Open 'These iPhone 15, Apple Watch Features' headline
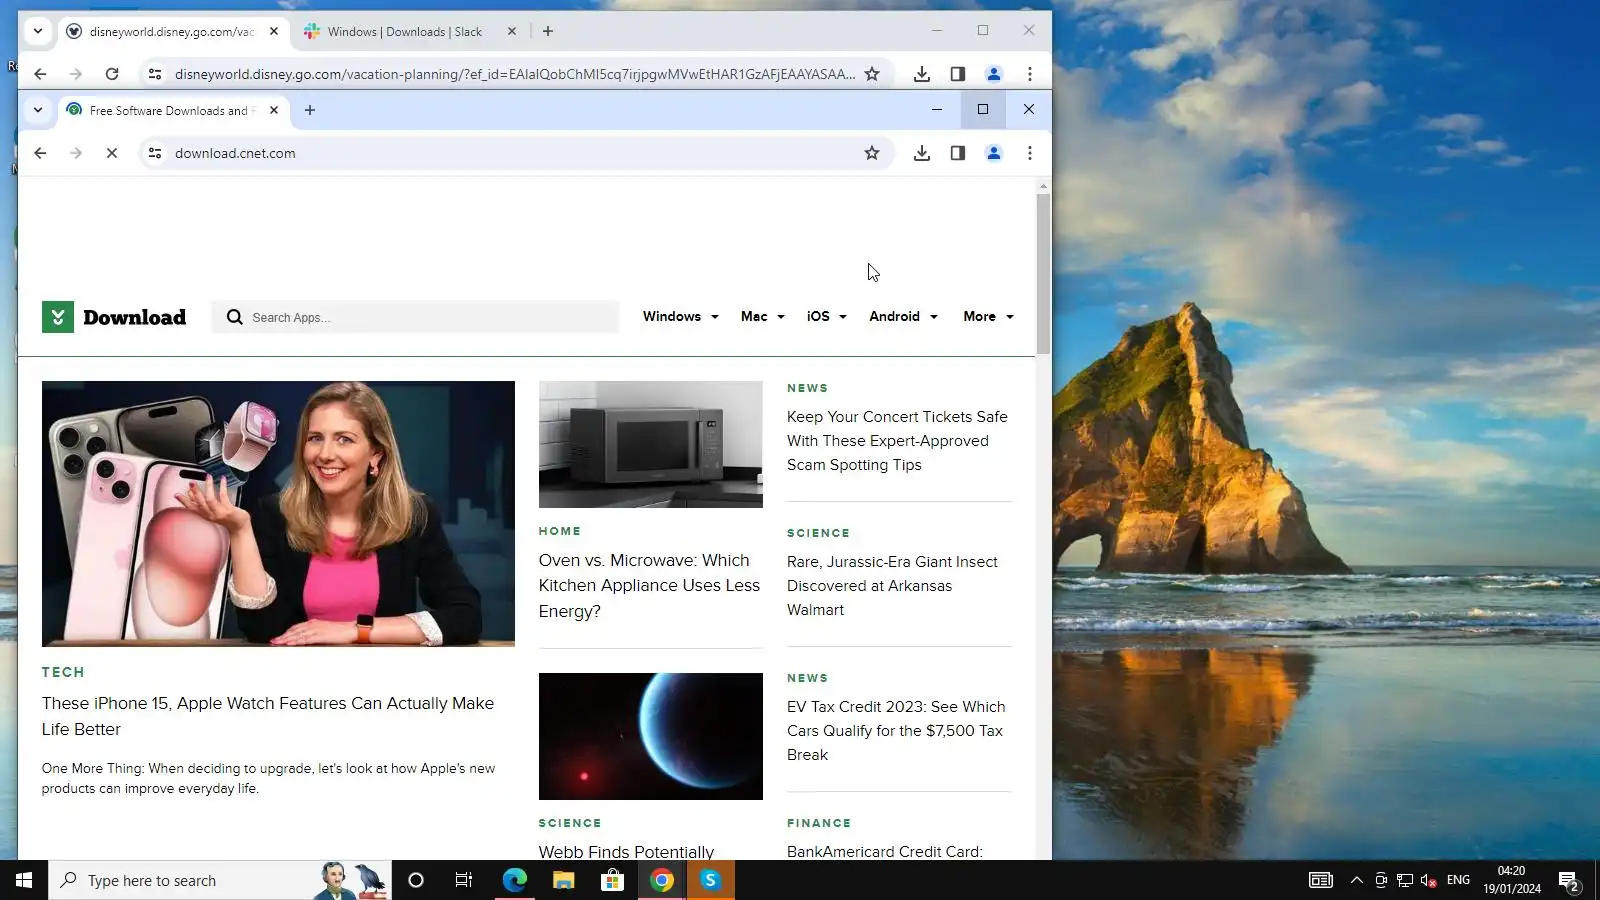The height and width of the screenshot is (900, 1600). coord(268,716)
